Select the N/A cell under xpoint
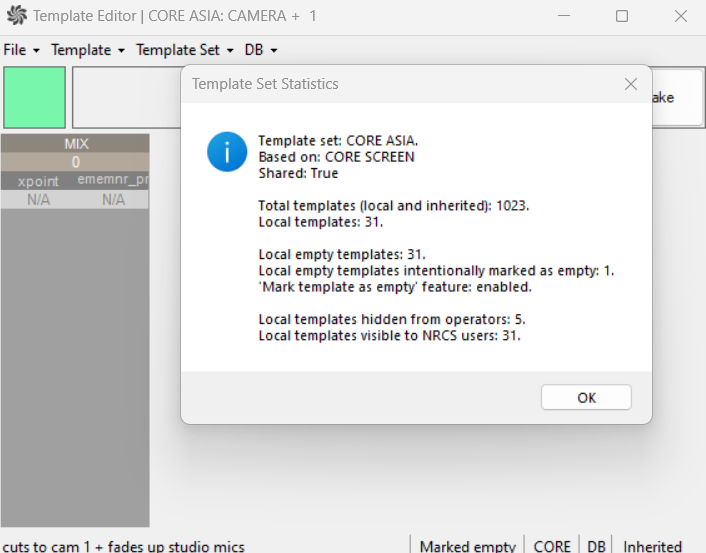706x553 pixels. (x=38, y=199)
